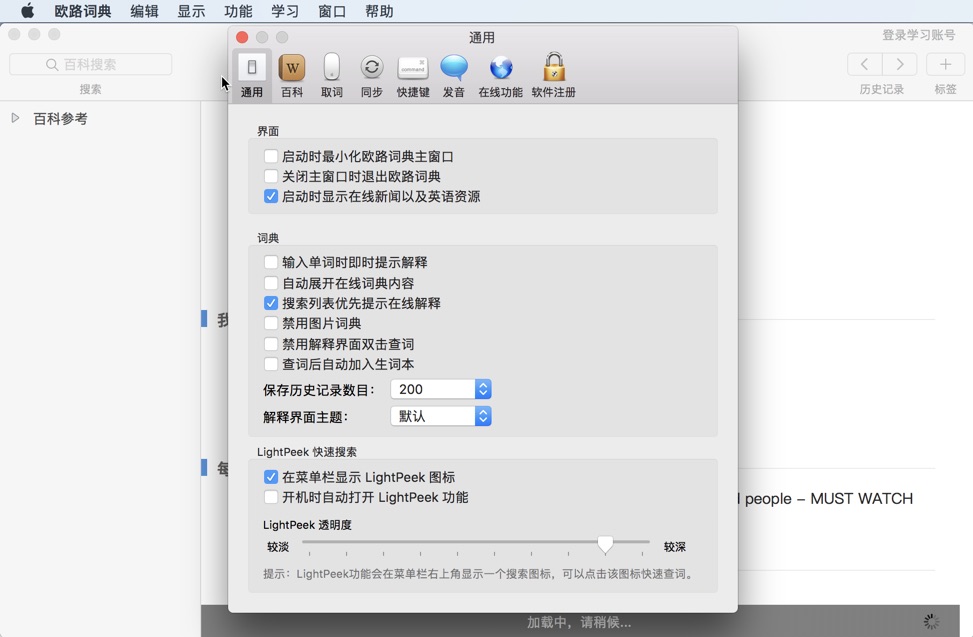Open the 欧路词典 app menu
Image resolution: width=973 pixels, height=637 pixels.
click(83, 11)
